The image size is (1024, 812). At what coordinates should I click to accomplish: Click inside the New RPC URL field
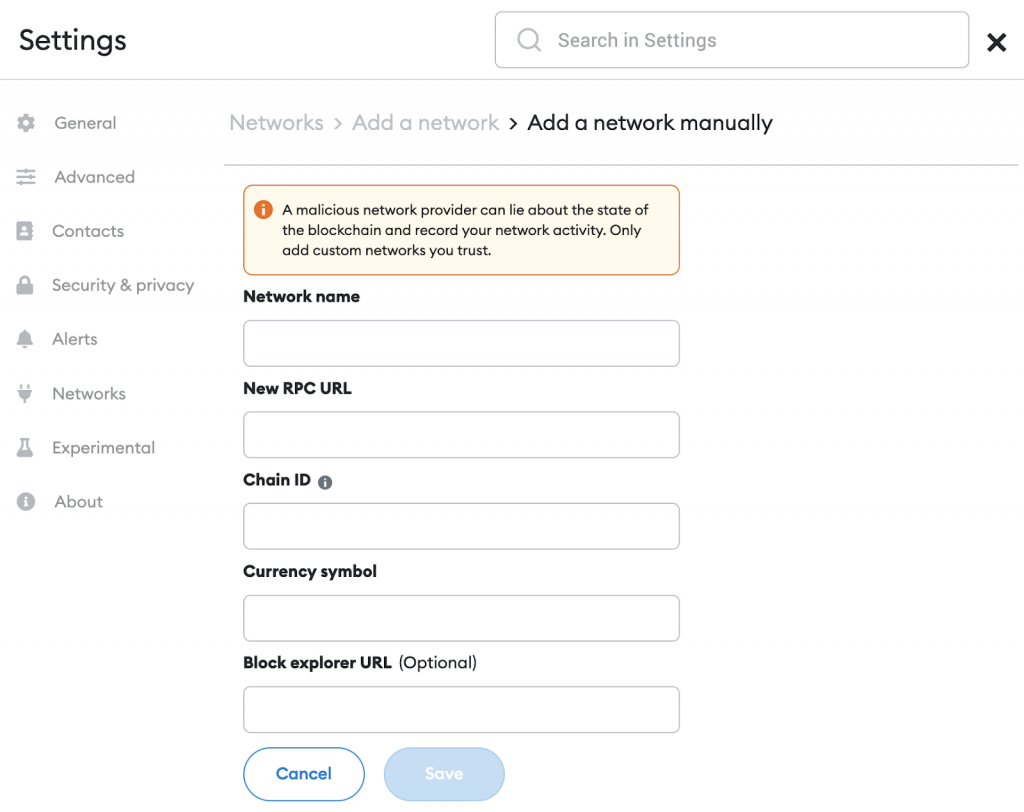(461, 434)
